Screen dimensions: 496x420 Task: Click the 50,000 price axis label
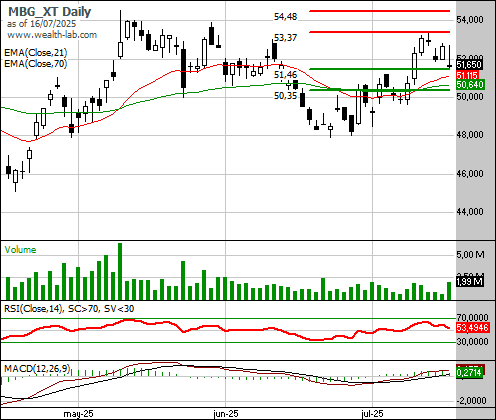(x=470, y=97)
